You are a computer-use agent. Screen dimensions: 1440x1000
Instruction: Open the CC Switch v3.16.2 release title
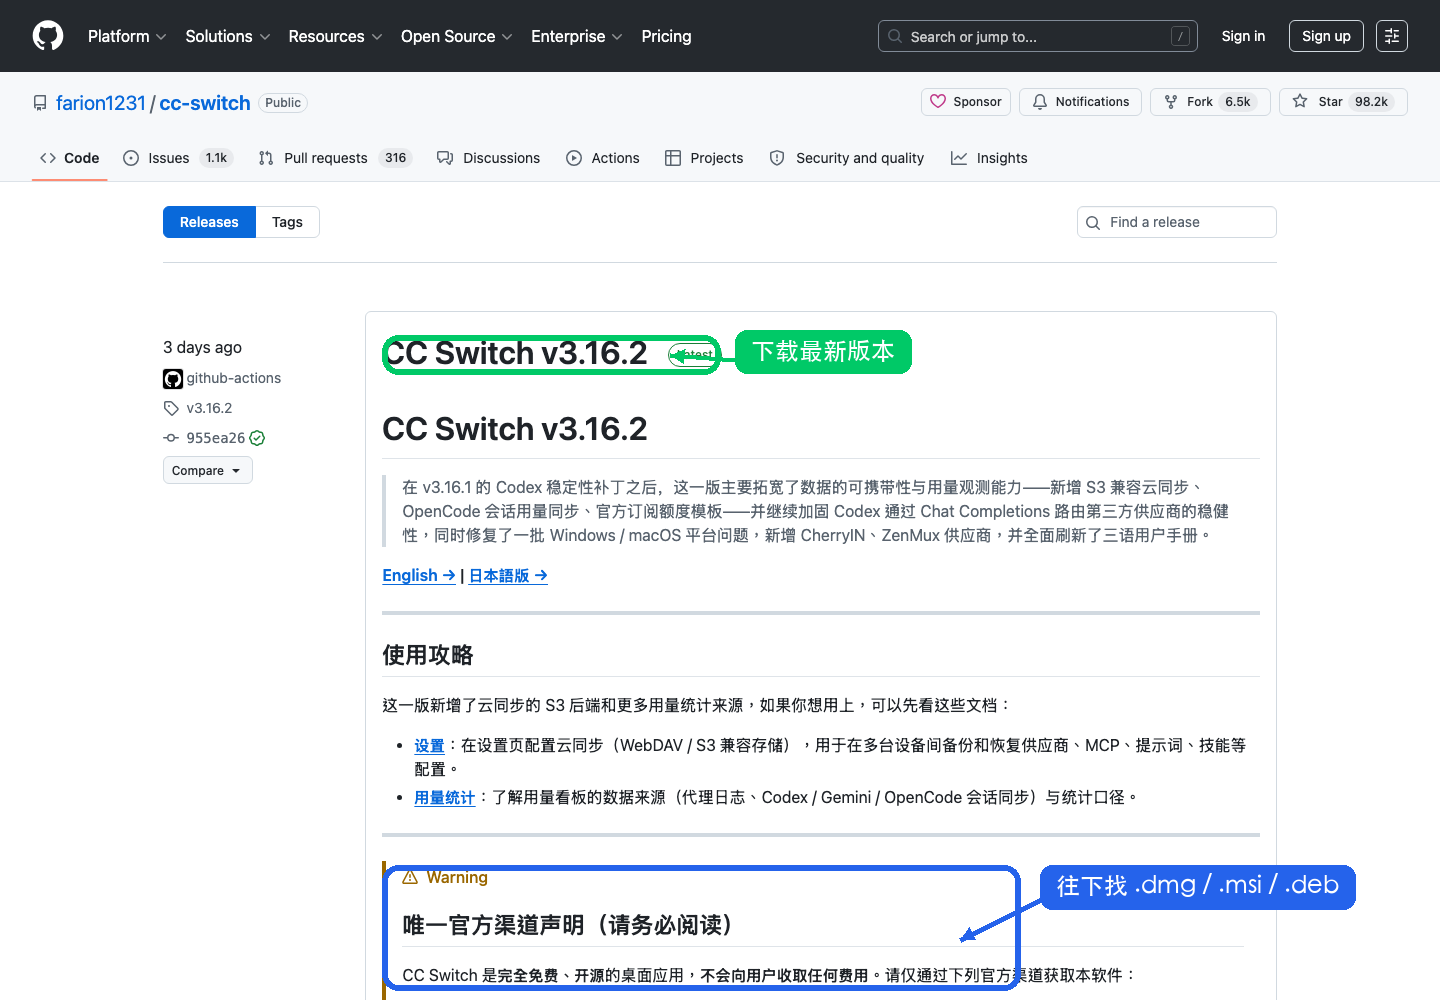point(516,353)
